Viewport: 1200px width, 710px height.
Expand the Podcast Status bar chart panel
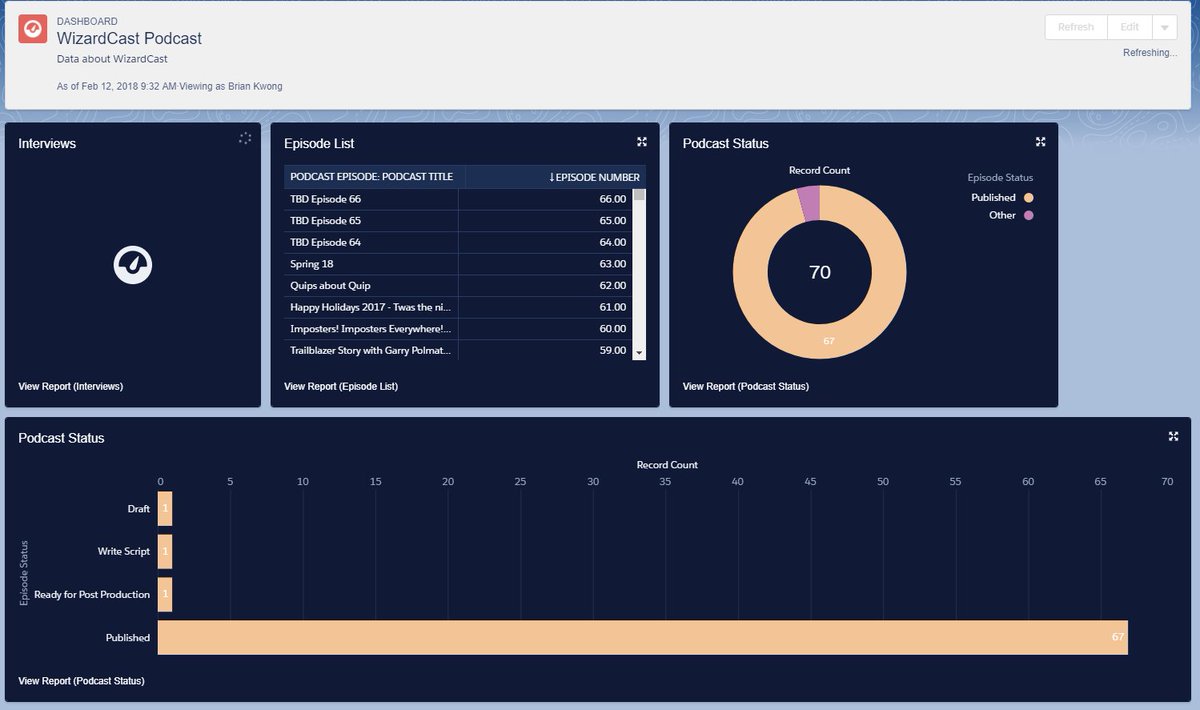point(1173,436)
